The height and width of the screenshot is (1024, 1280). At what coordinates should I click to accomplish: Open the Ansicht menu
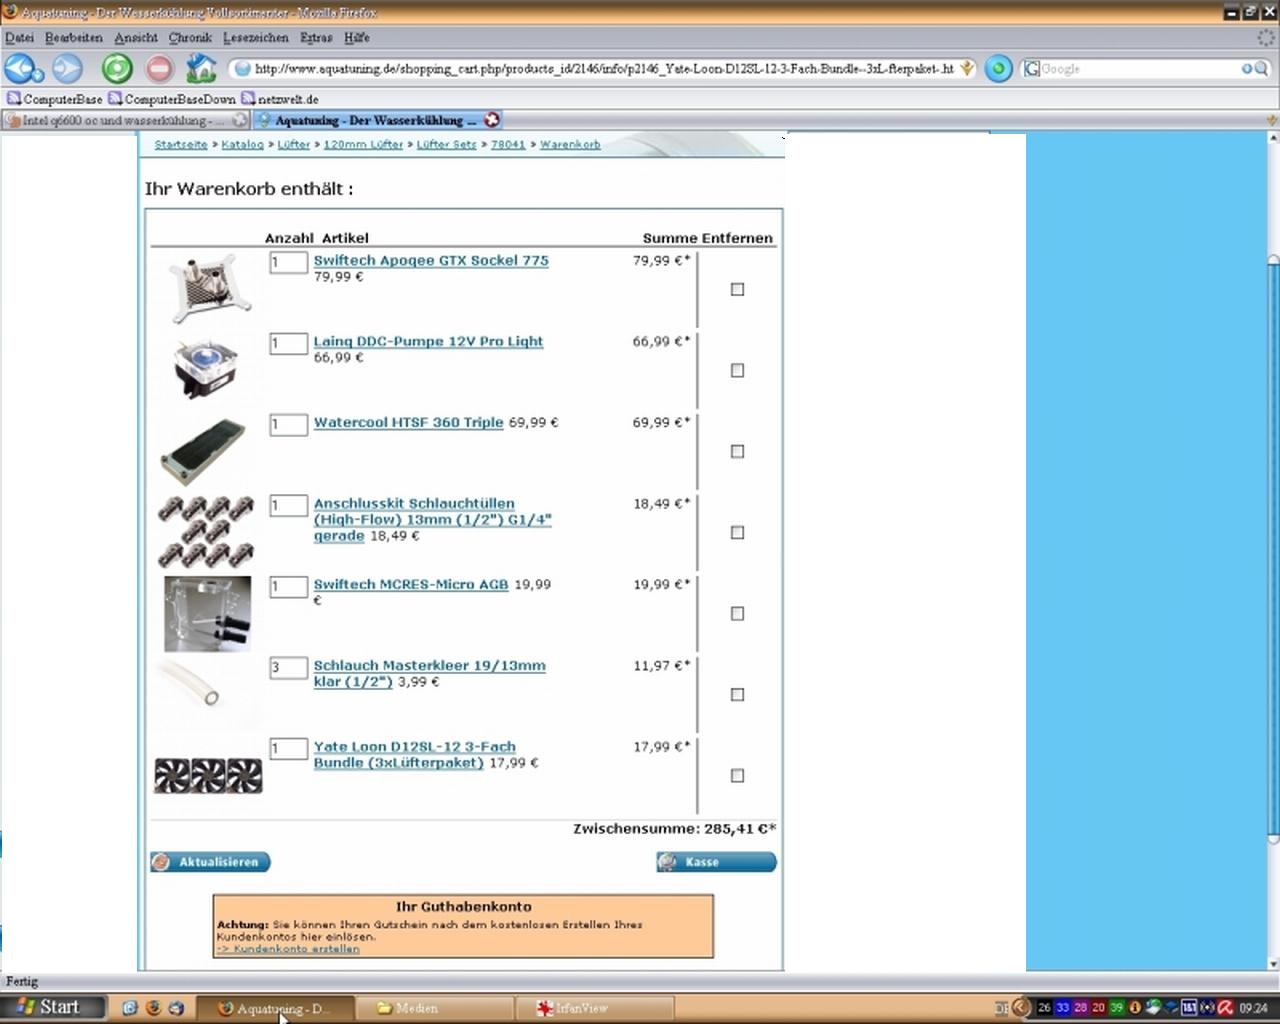point(136,37)
